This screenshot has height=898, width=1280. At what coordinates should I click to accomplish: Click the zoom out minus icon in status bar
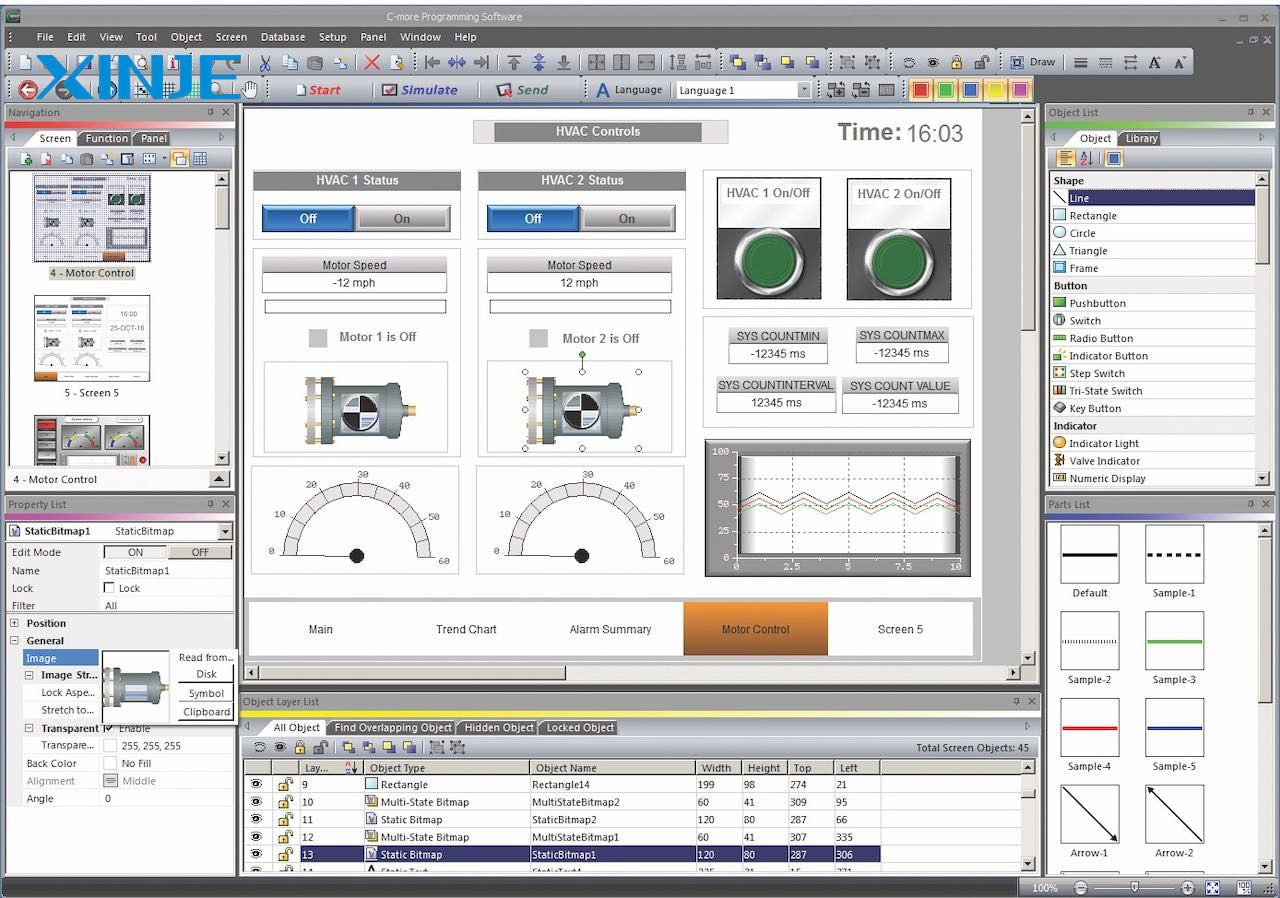[x=1081, y=887]
